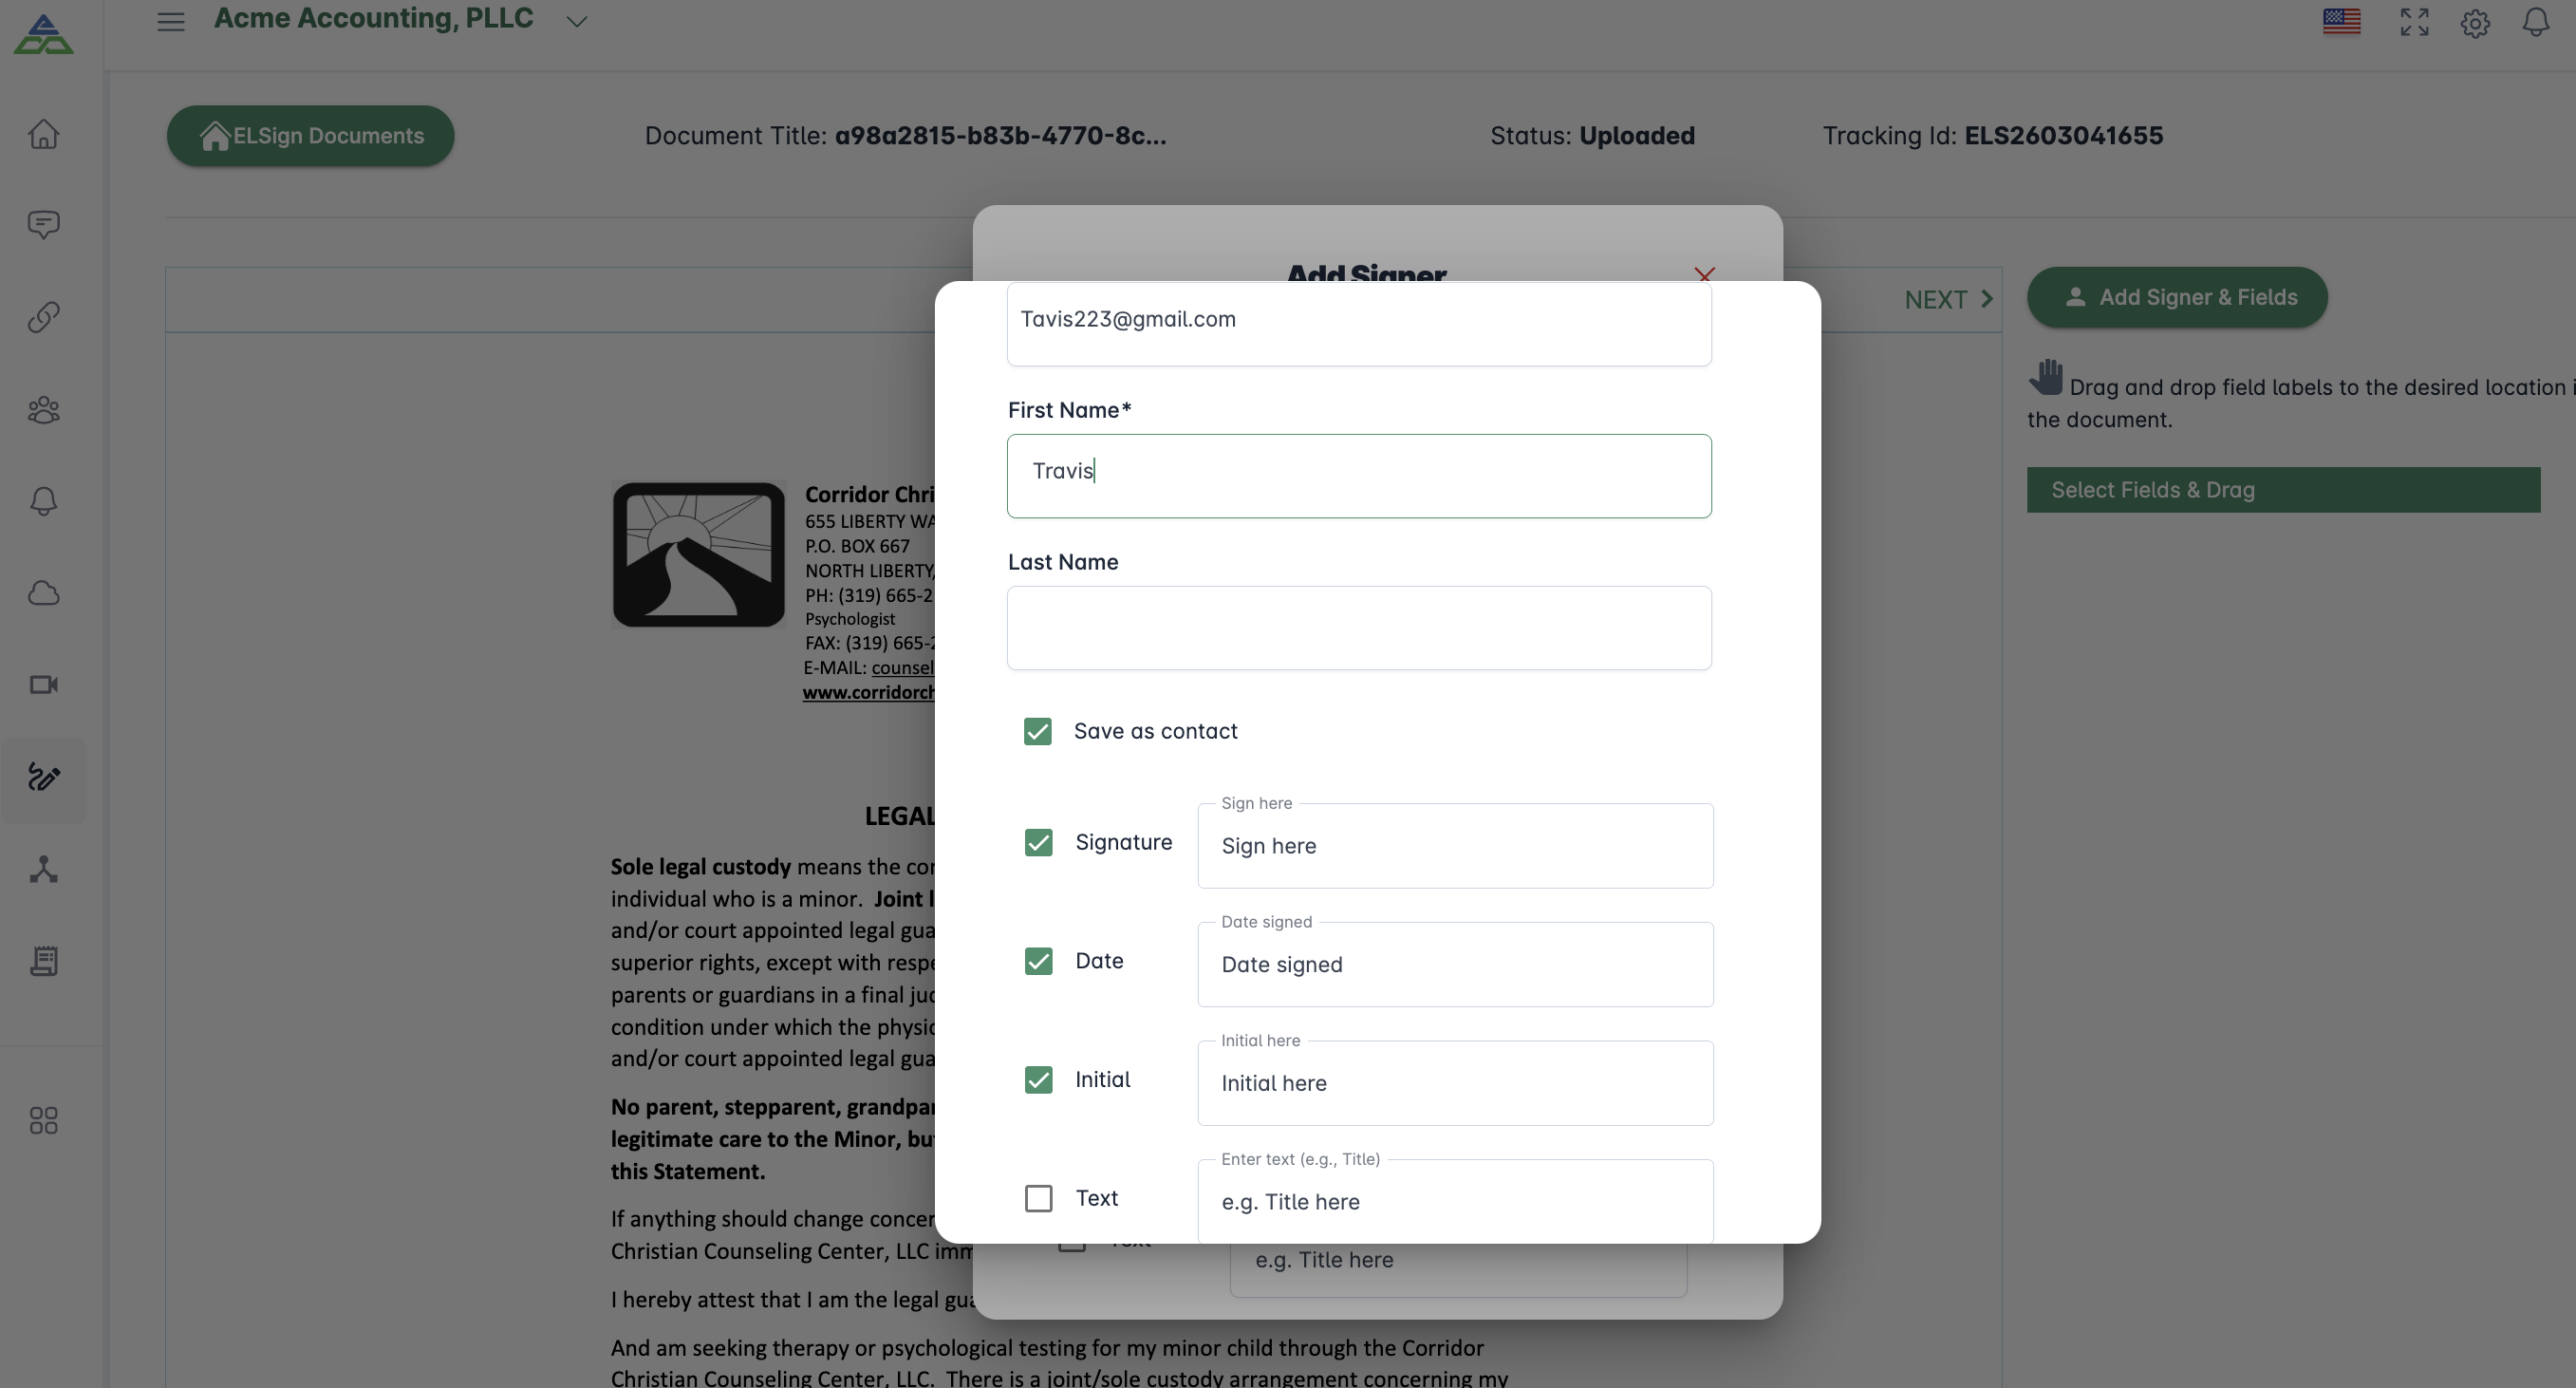
Task: Open the home icon in sidebar
Action: pos(43,134)
